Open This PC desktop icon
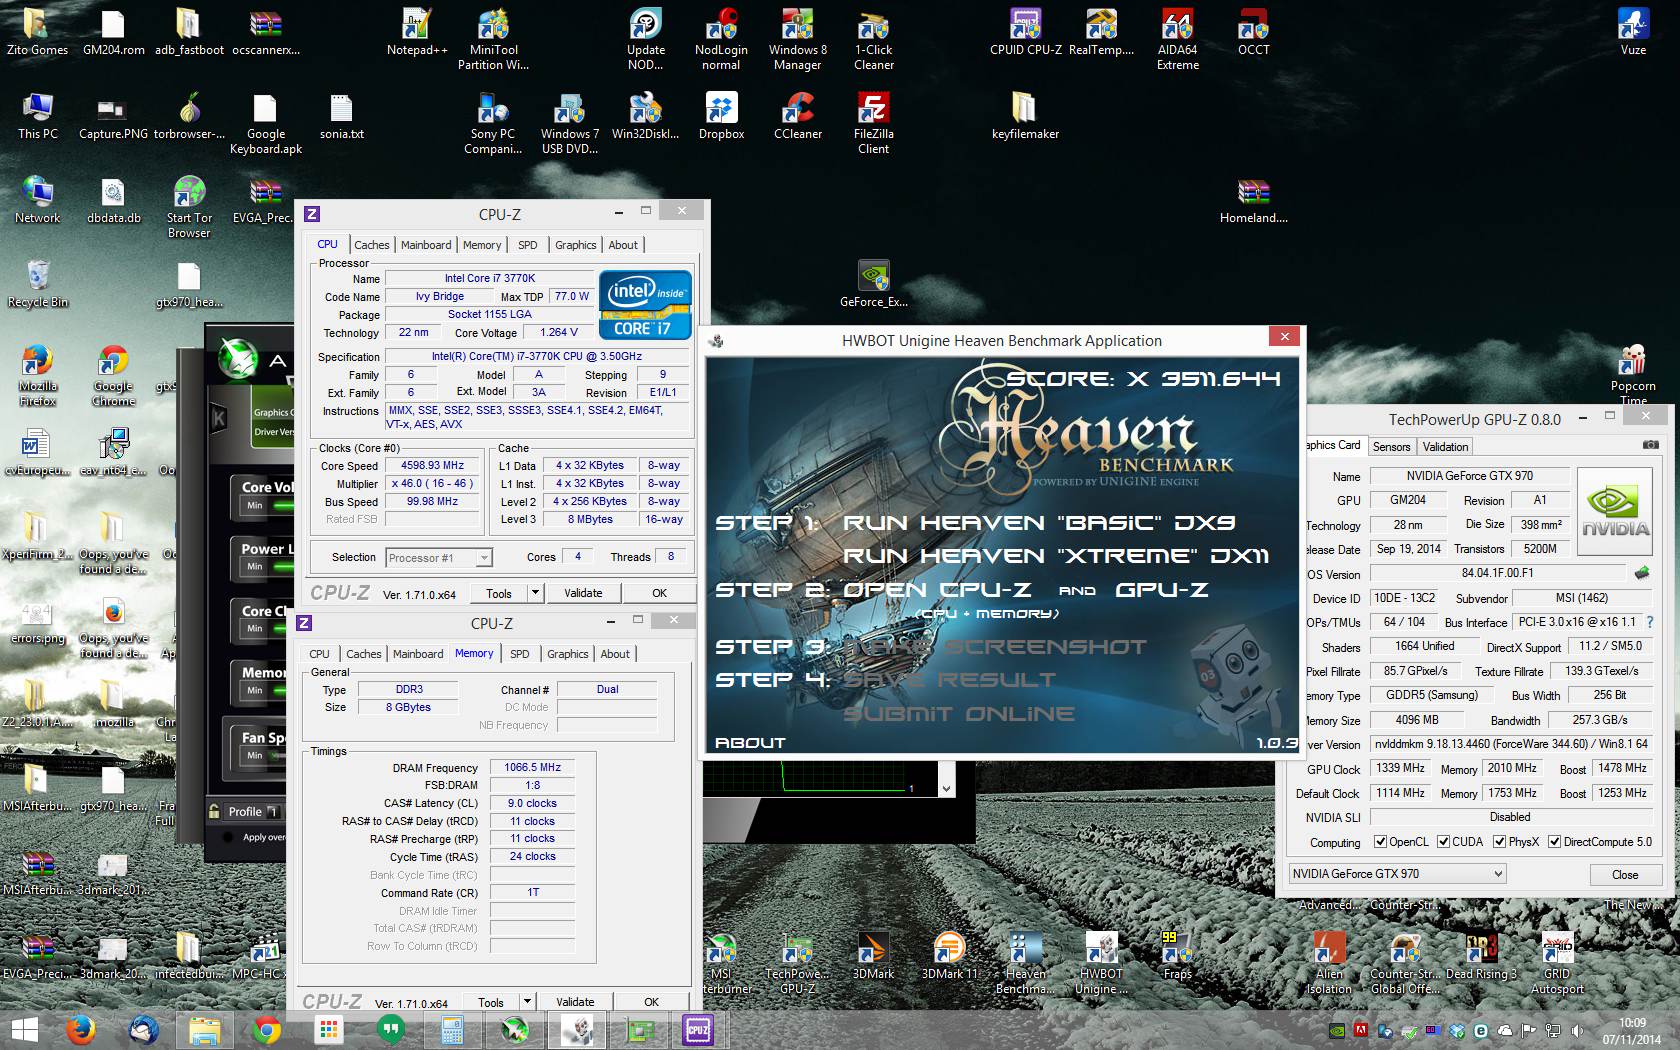Image resolution: width=1680 pixels, height=1050 pixels. pyautogui.click(x=37, y=115)
